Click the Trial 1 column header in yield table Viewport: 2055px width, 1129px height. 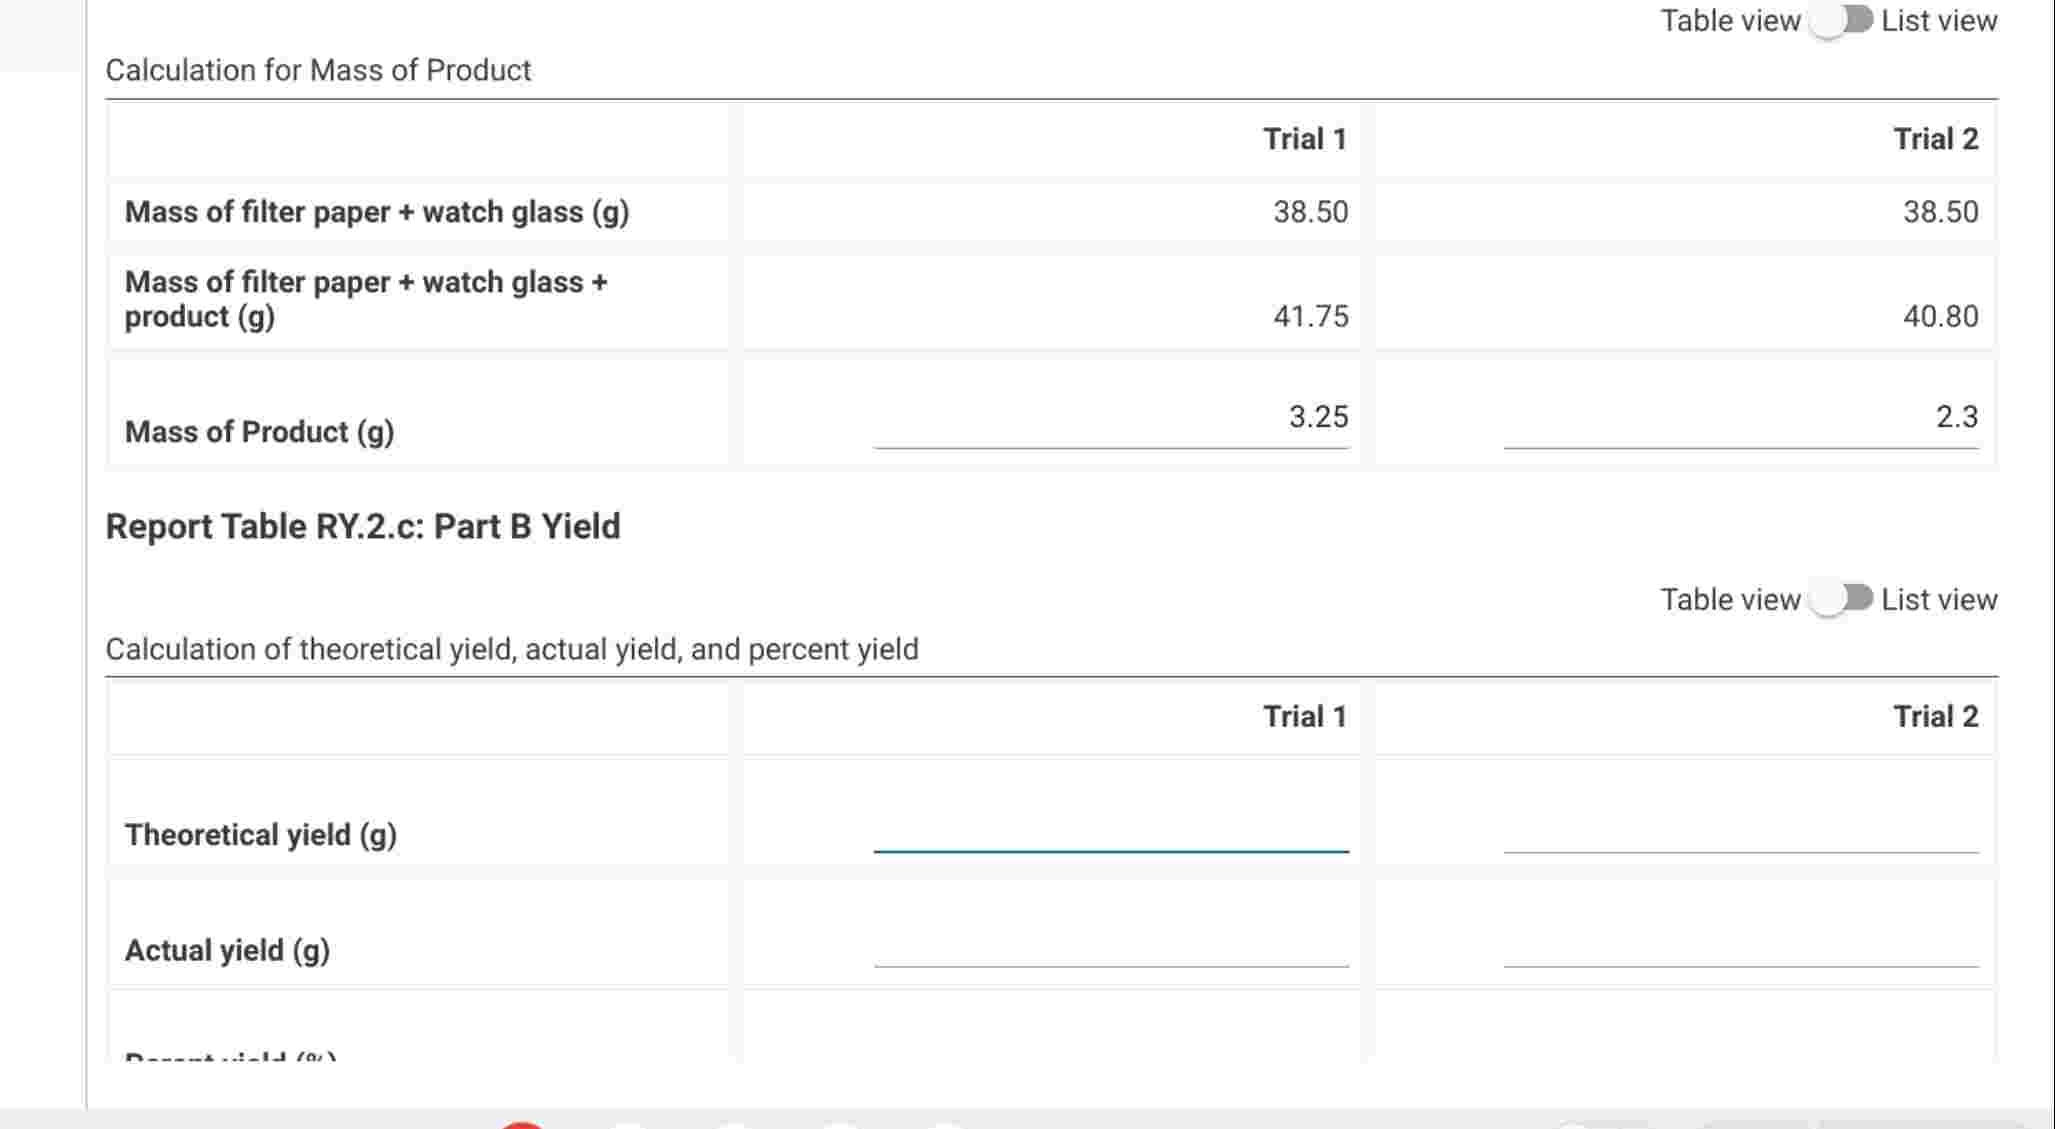tap(1305, 716)
